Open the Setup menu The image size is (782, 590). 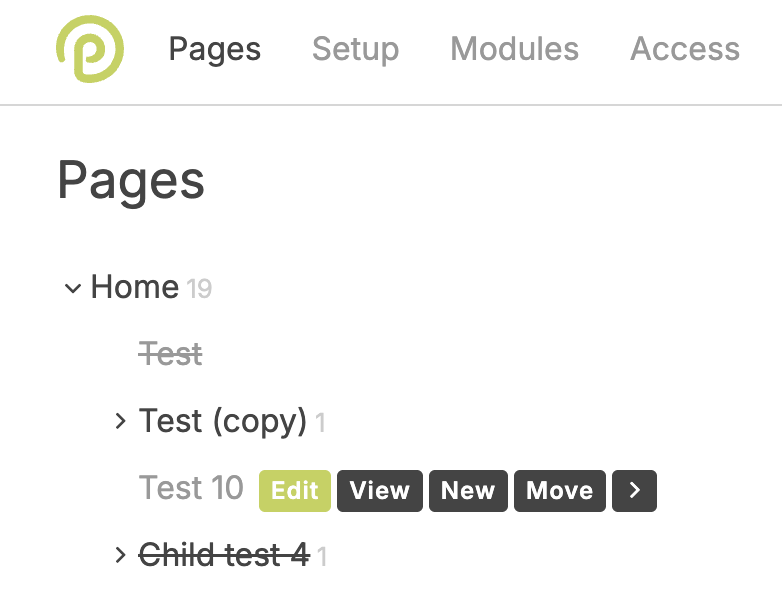coord(355,49)
